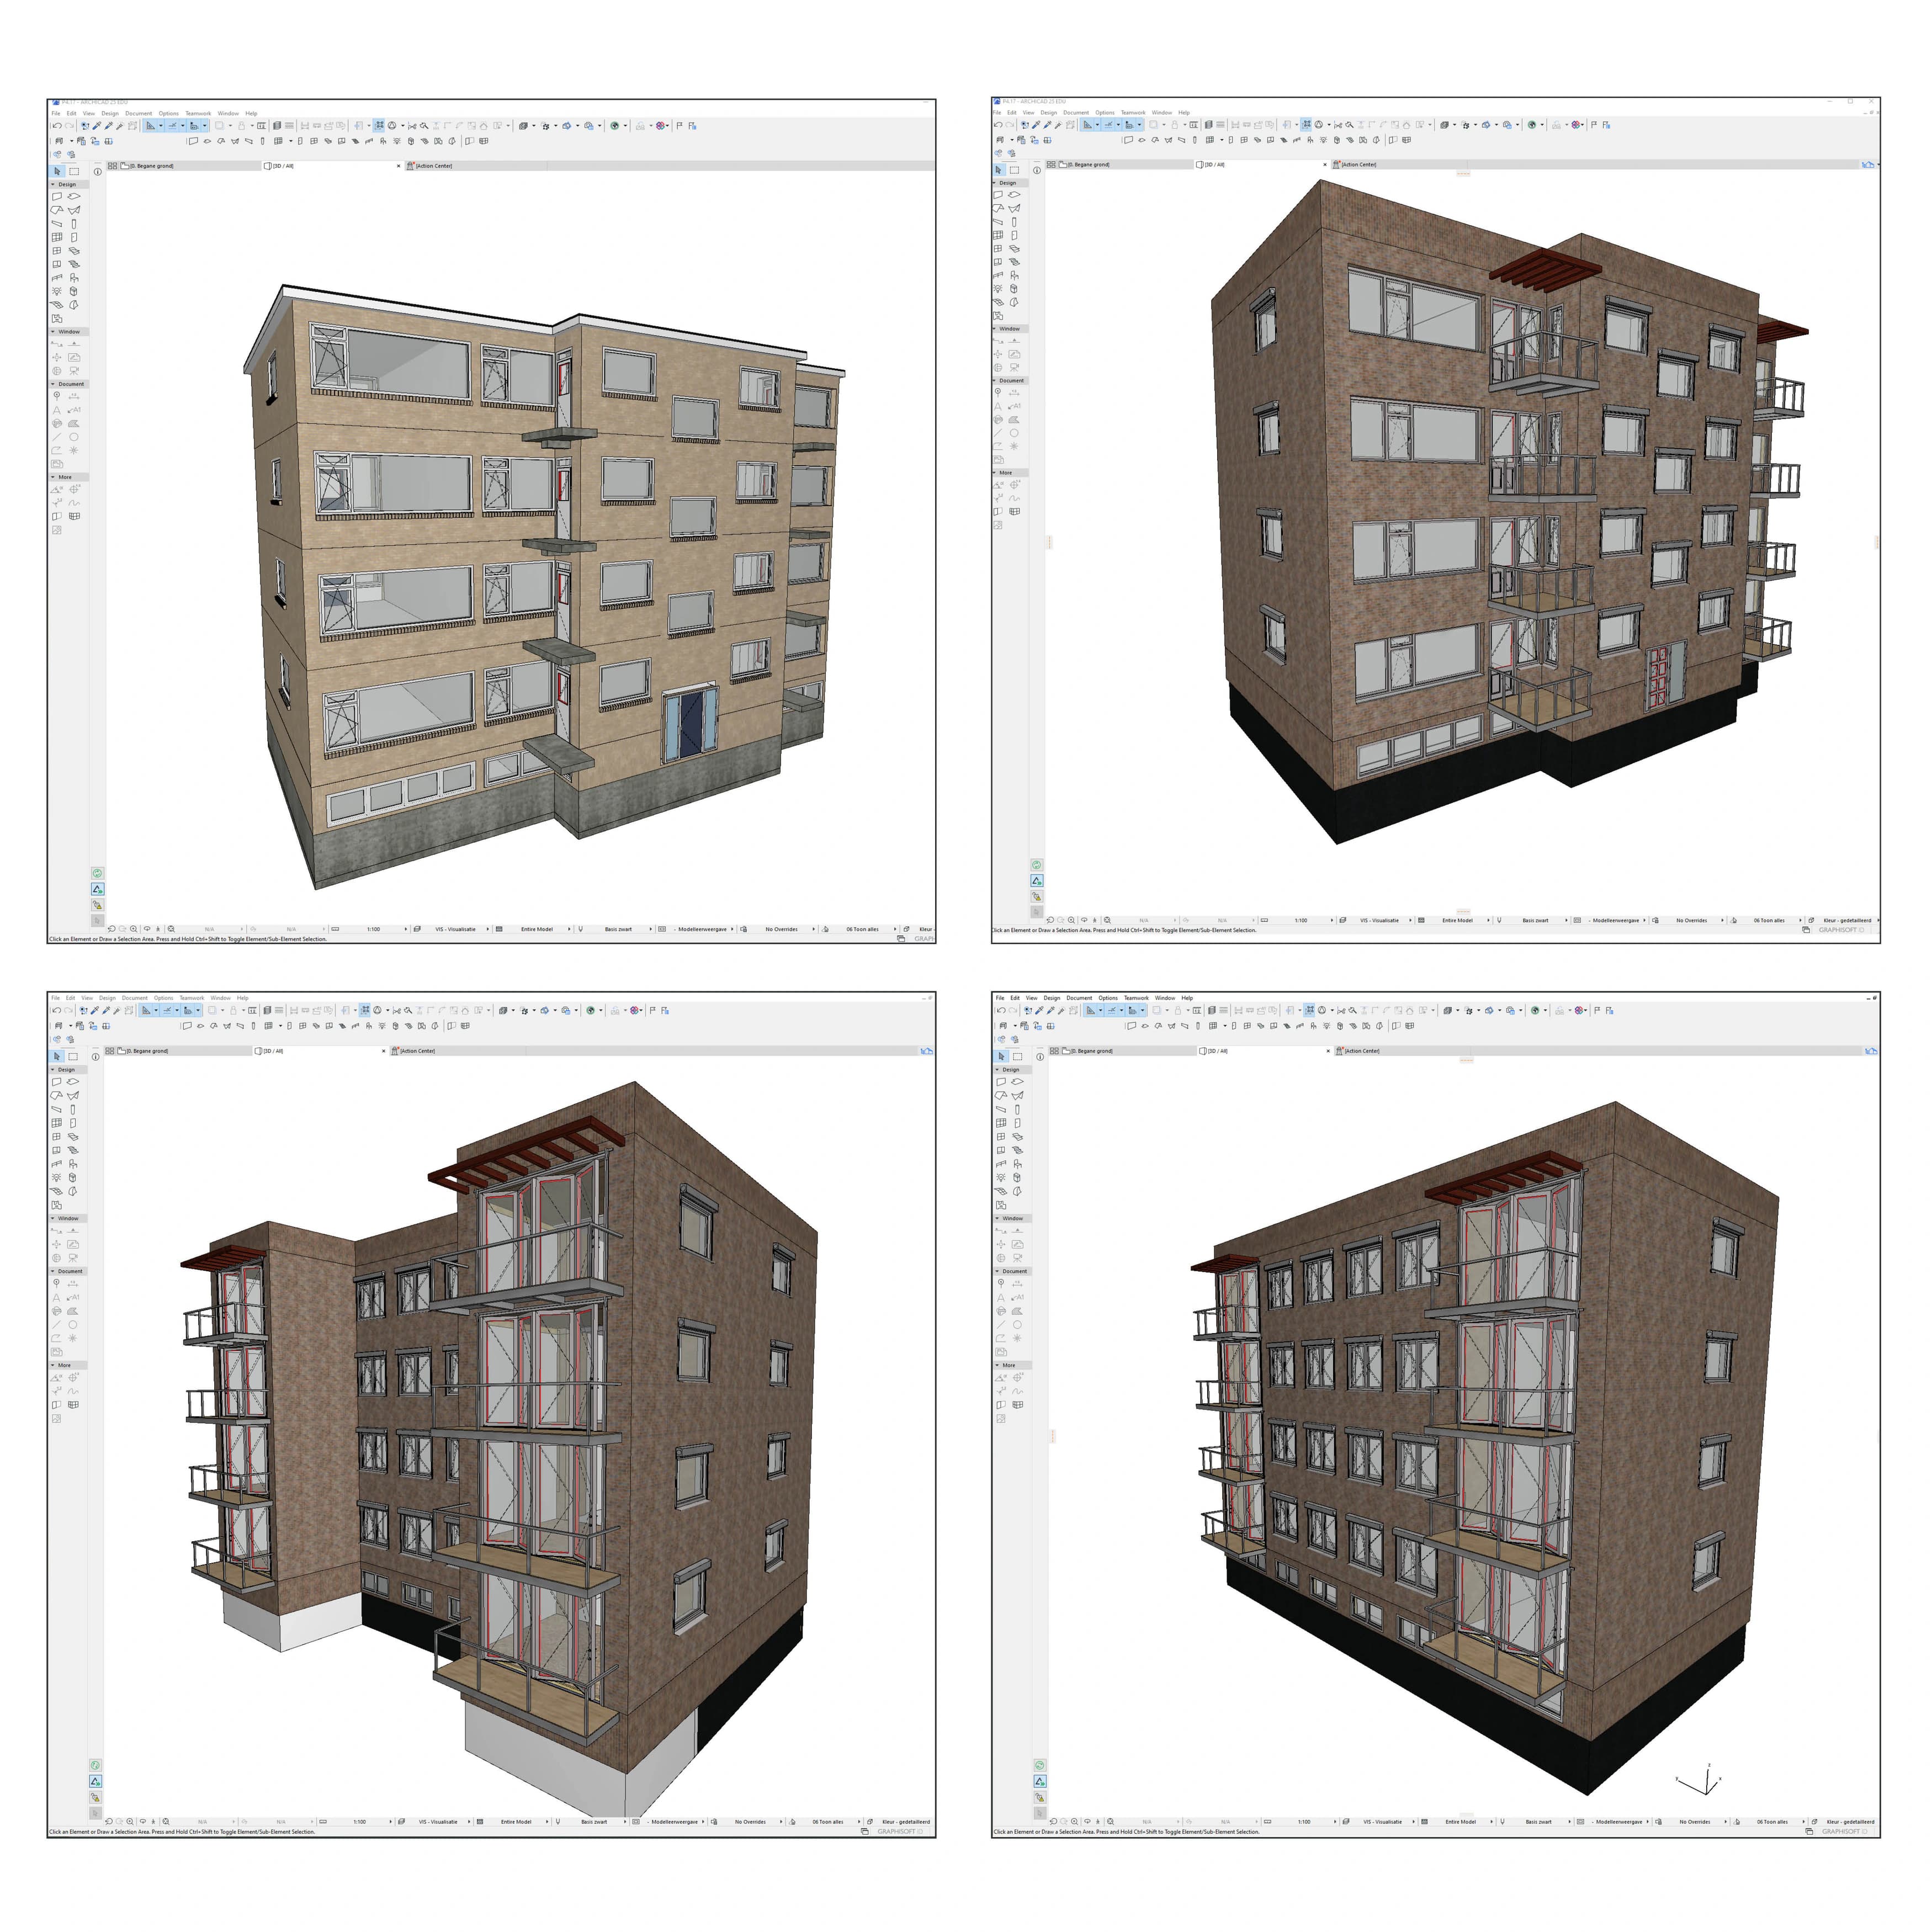Select the Line tool in bottom-left window toolbox

click(x=56, y=1324)
